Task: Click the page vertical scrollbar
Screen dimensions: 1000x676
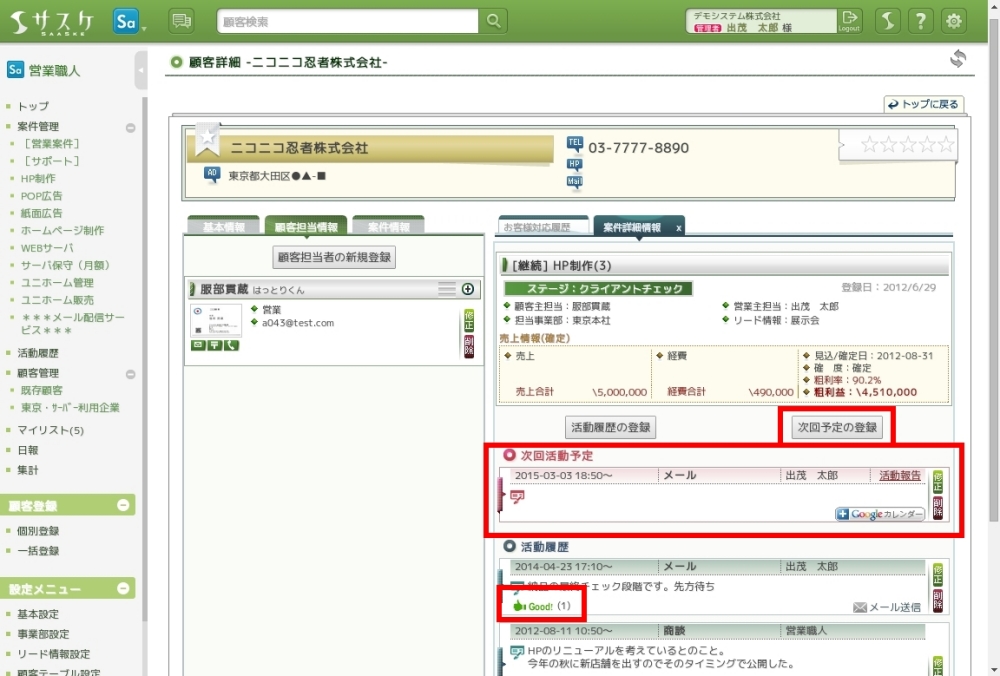Action: 994,268
